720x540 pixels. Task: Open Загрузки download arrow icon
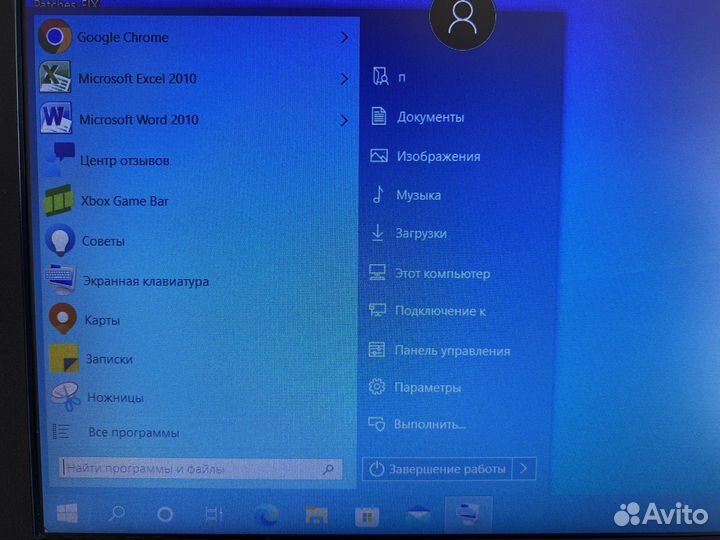(x=377, y=233)
